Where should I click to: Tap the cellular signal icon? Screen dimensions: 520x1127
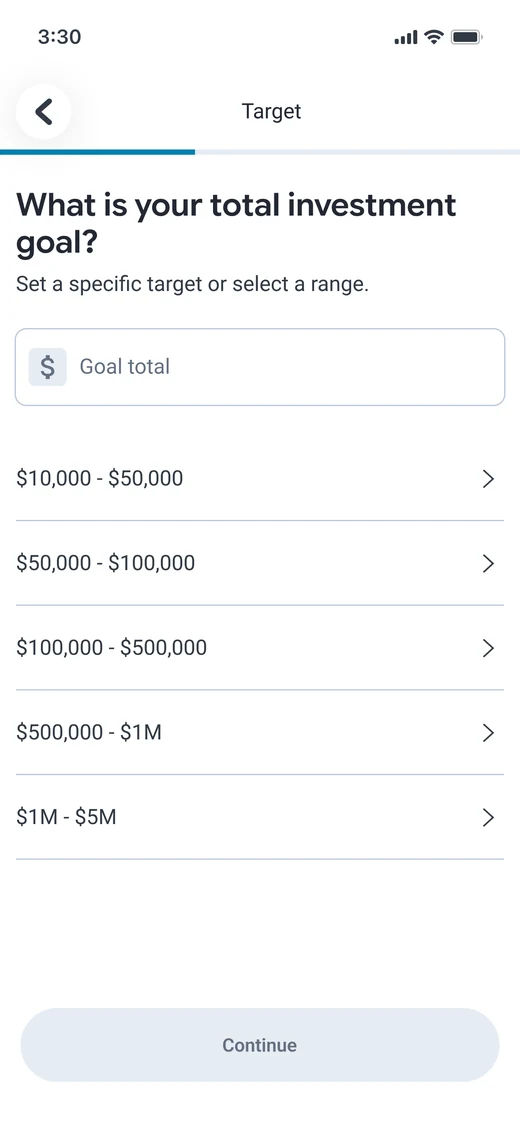click(x=406, y=37)
